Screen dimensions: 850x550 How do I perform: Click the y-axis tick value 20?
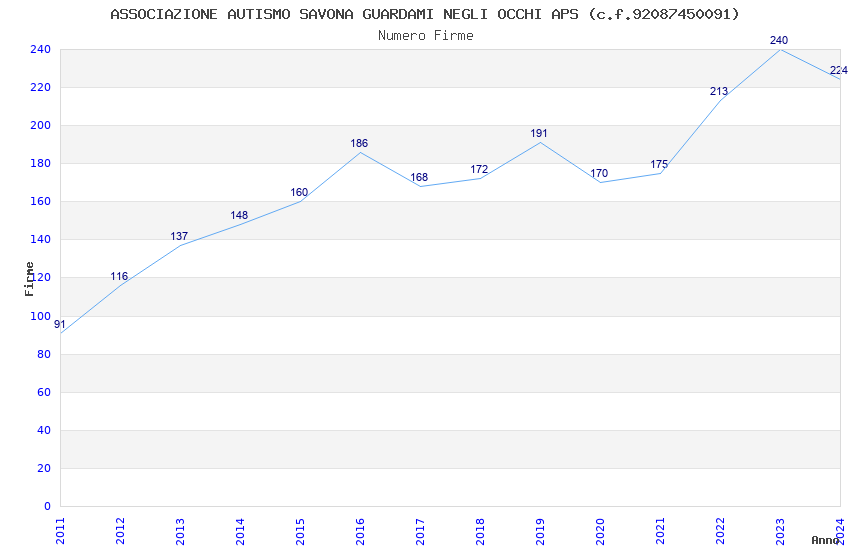[x=44, y=468]
